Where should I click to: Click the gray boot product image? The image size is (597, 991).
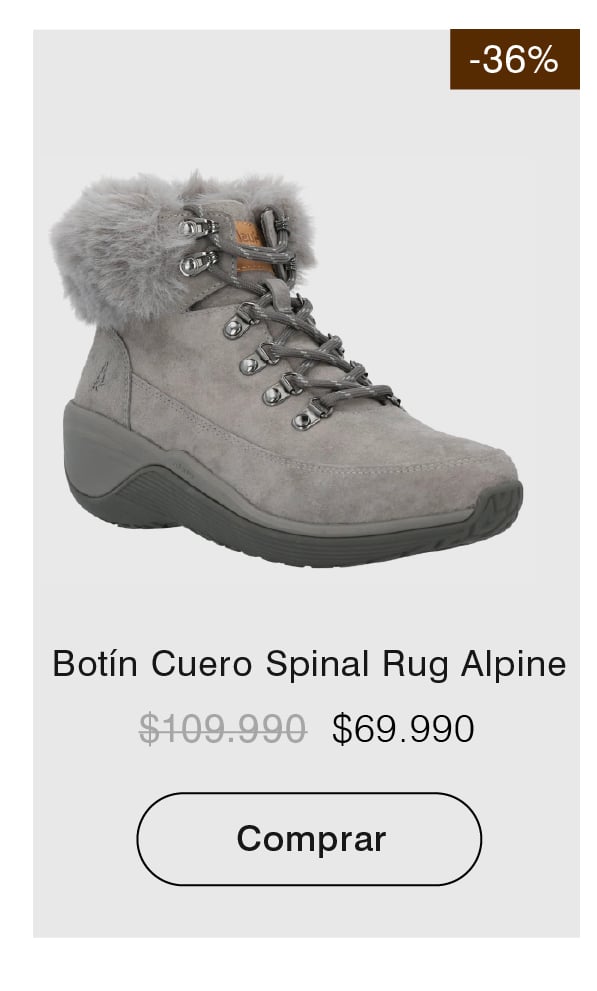click(287, 369)
